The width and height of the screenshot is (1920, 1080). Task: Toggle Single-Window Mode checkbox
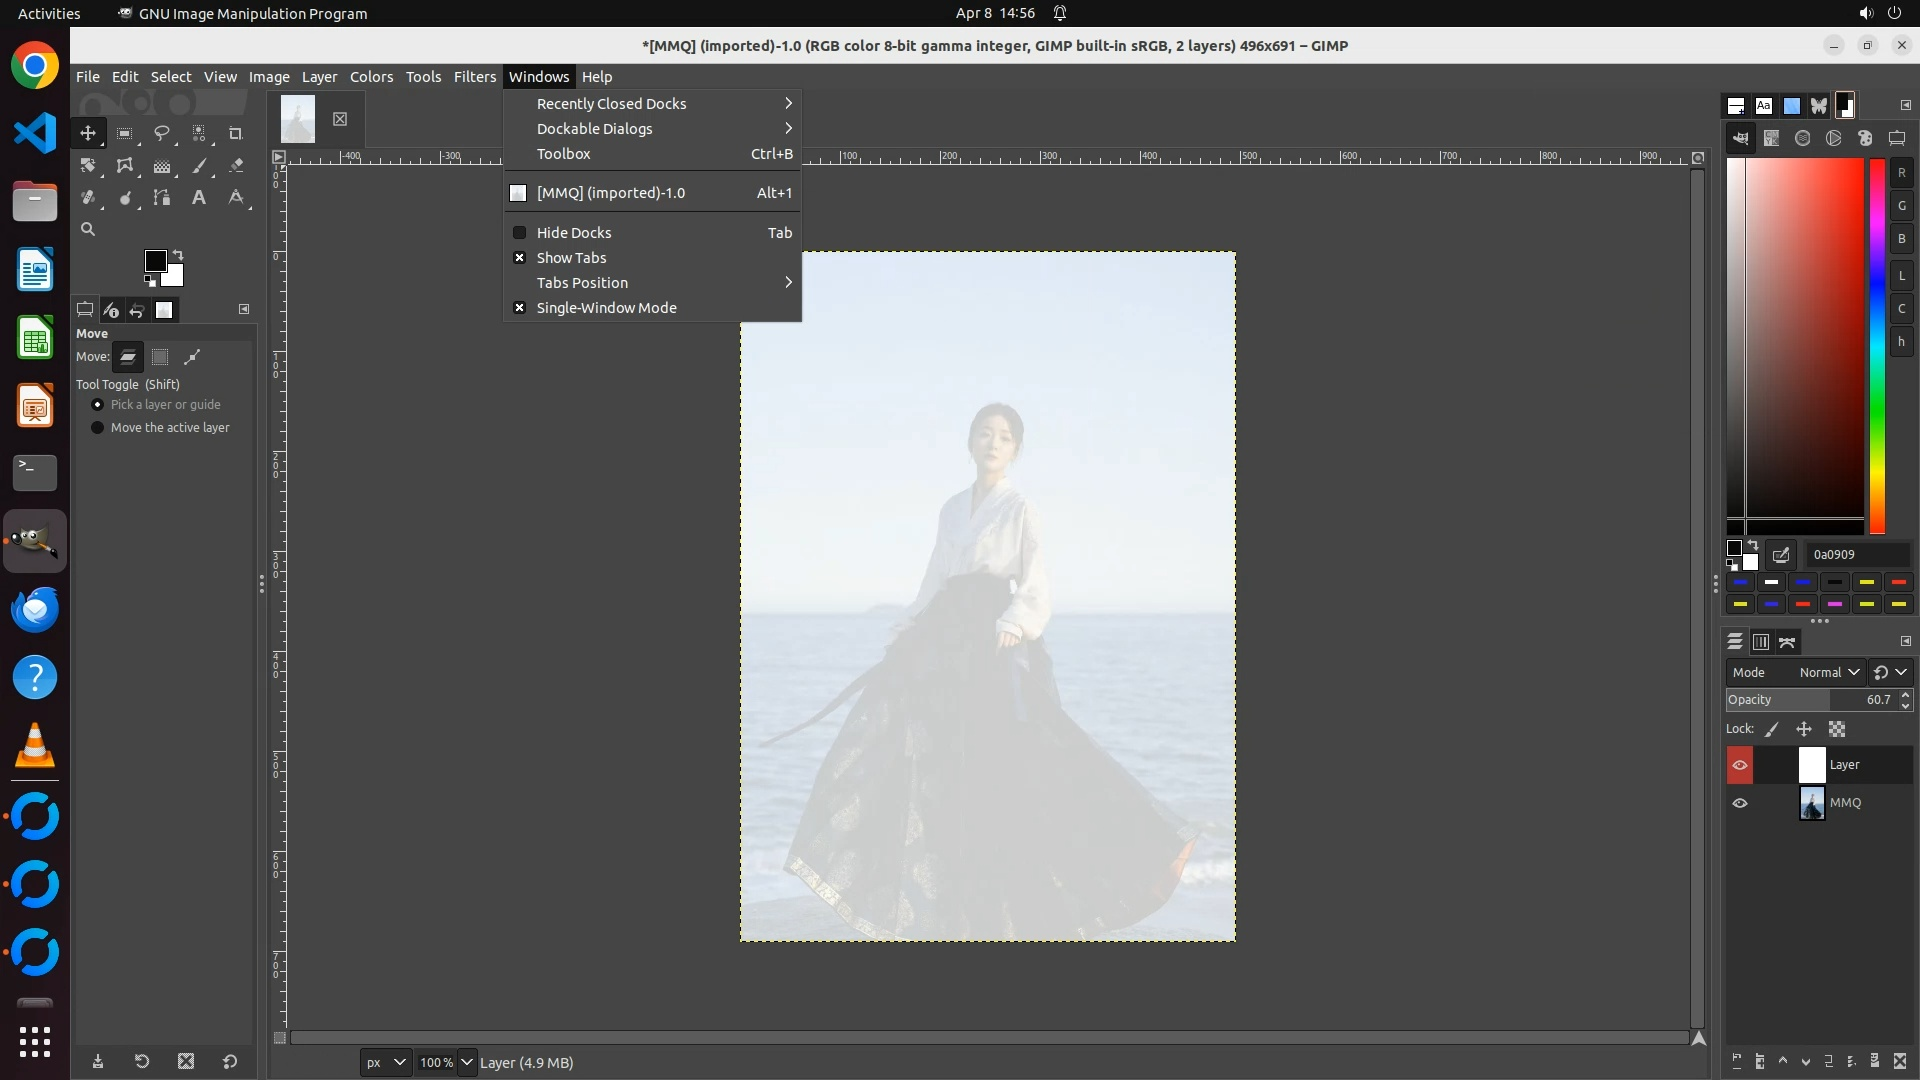[519, 308]
